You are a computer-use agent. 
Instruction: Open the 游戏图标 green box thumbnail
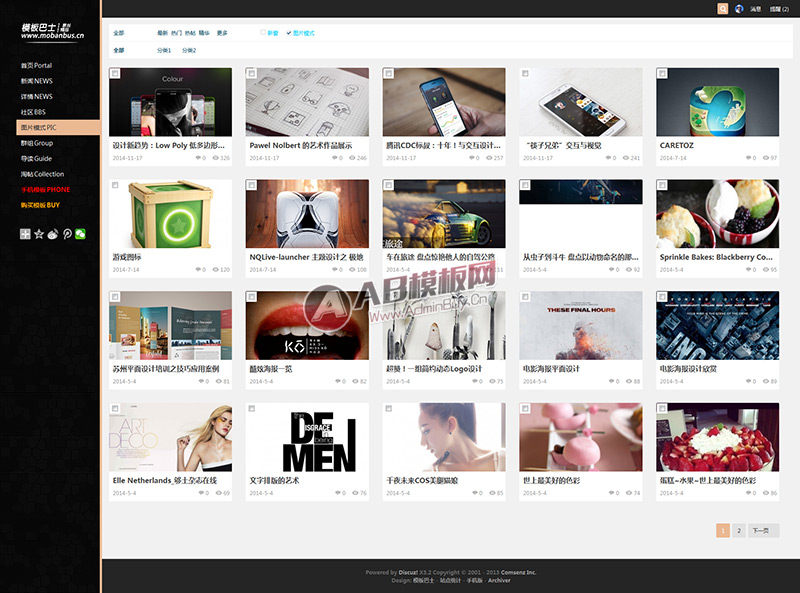click(x=170, y=214)
